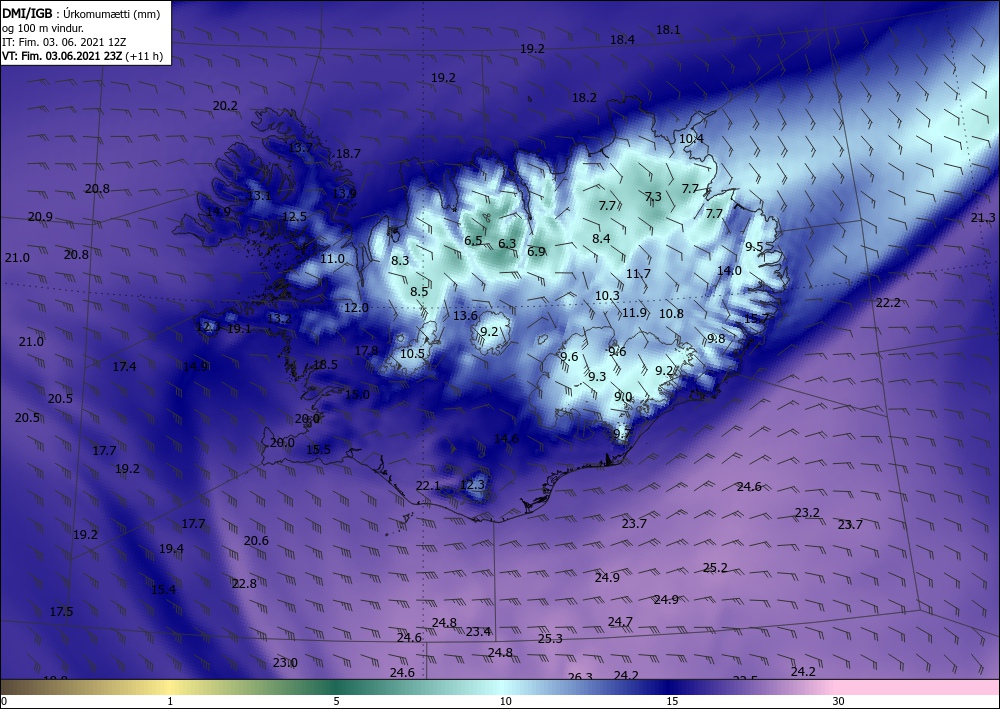Click the map value '14.6'

(506, 439)
